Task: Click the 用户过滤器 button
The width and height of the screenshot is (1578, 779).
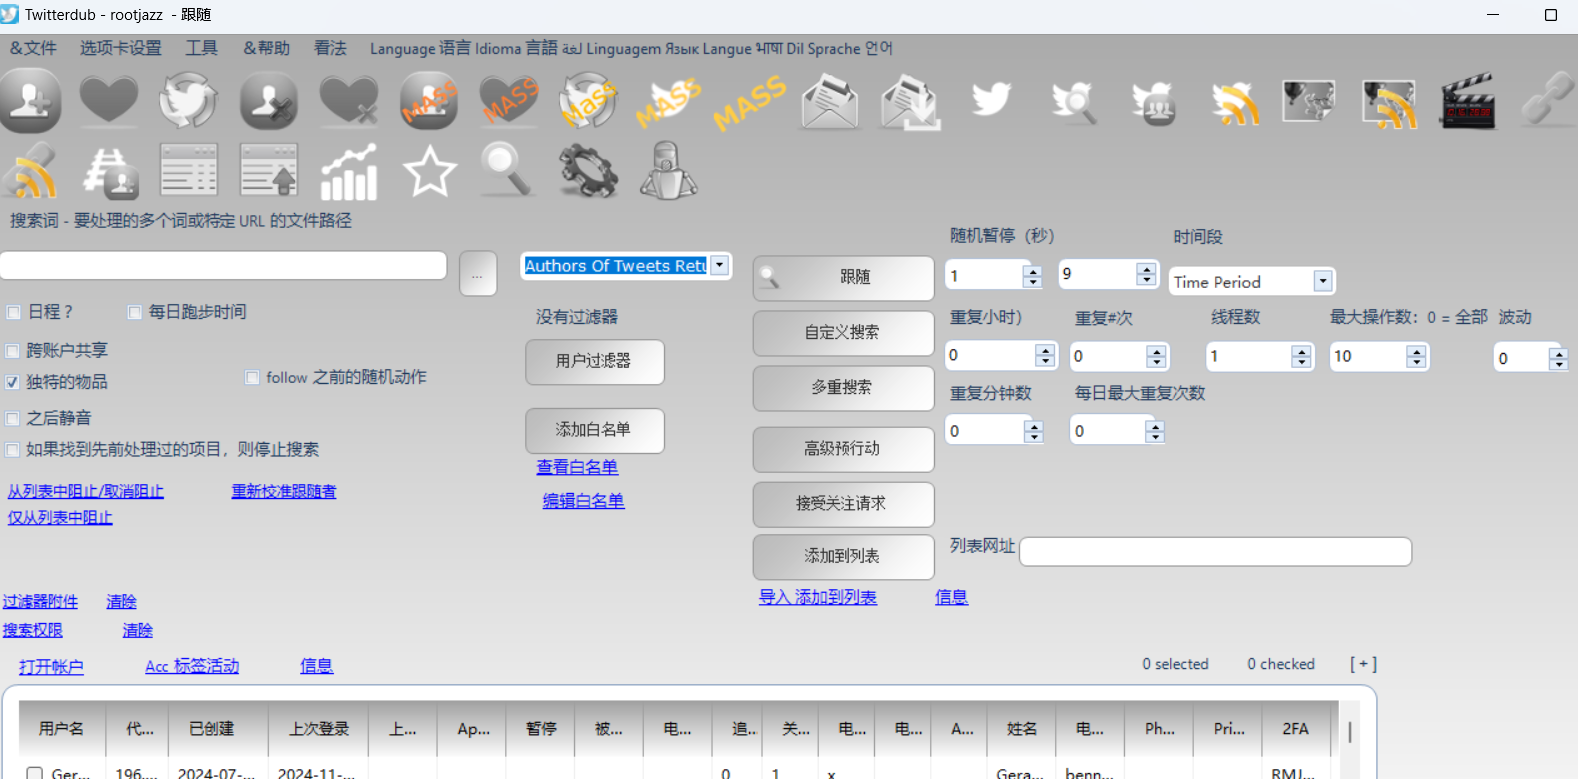Action: coord(594,361)
